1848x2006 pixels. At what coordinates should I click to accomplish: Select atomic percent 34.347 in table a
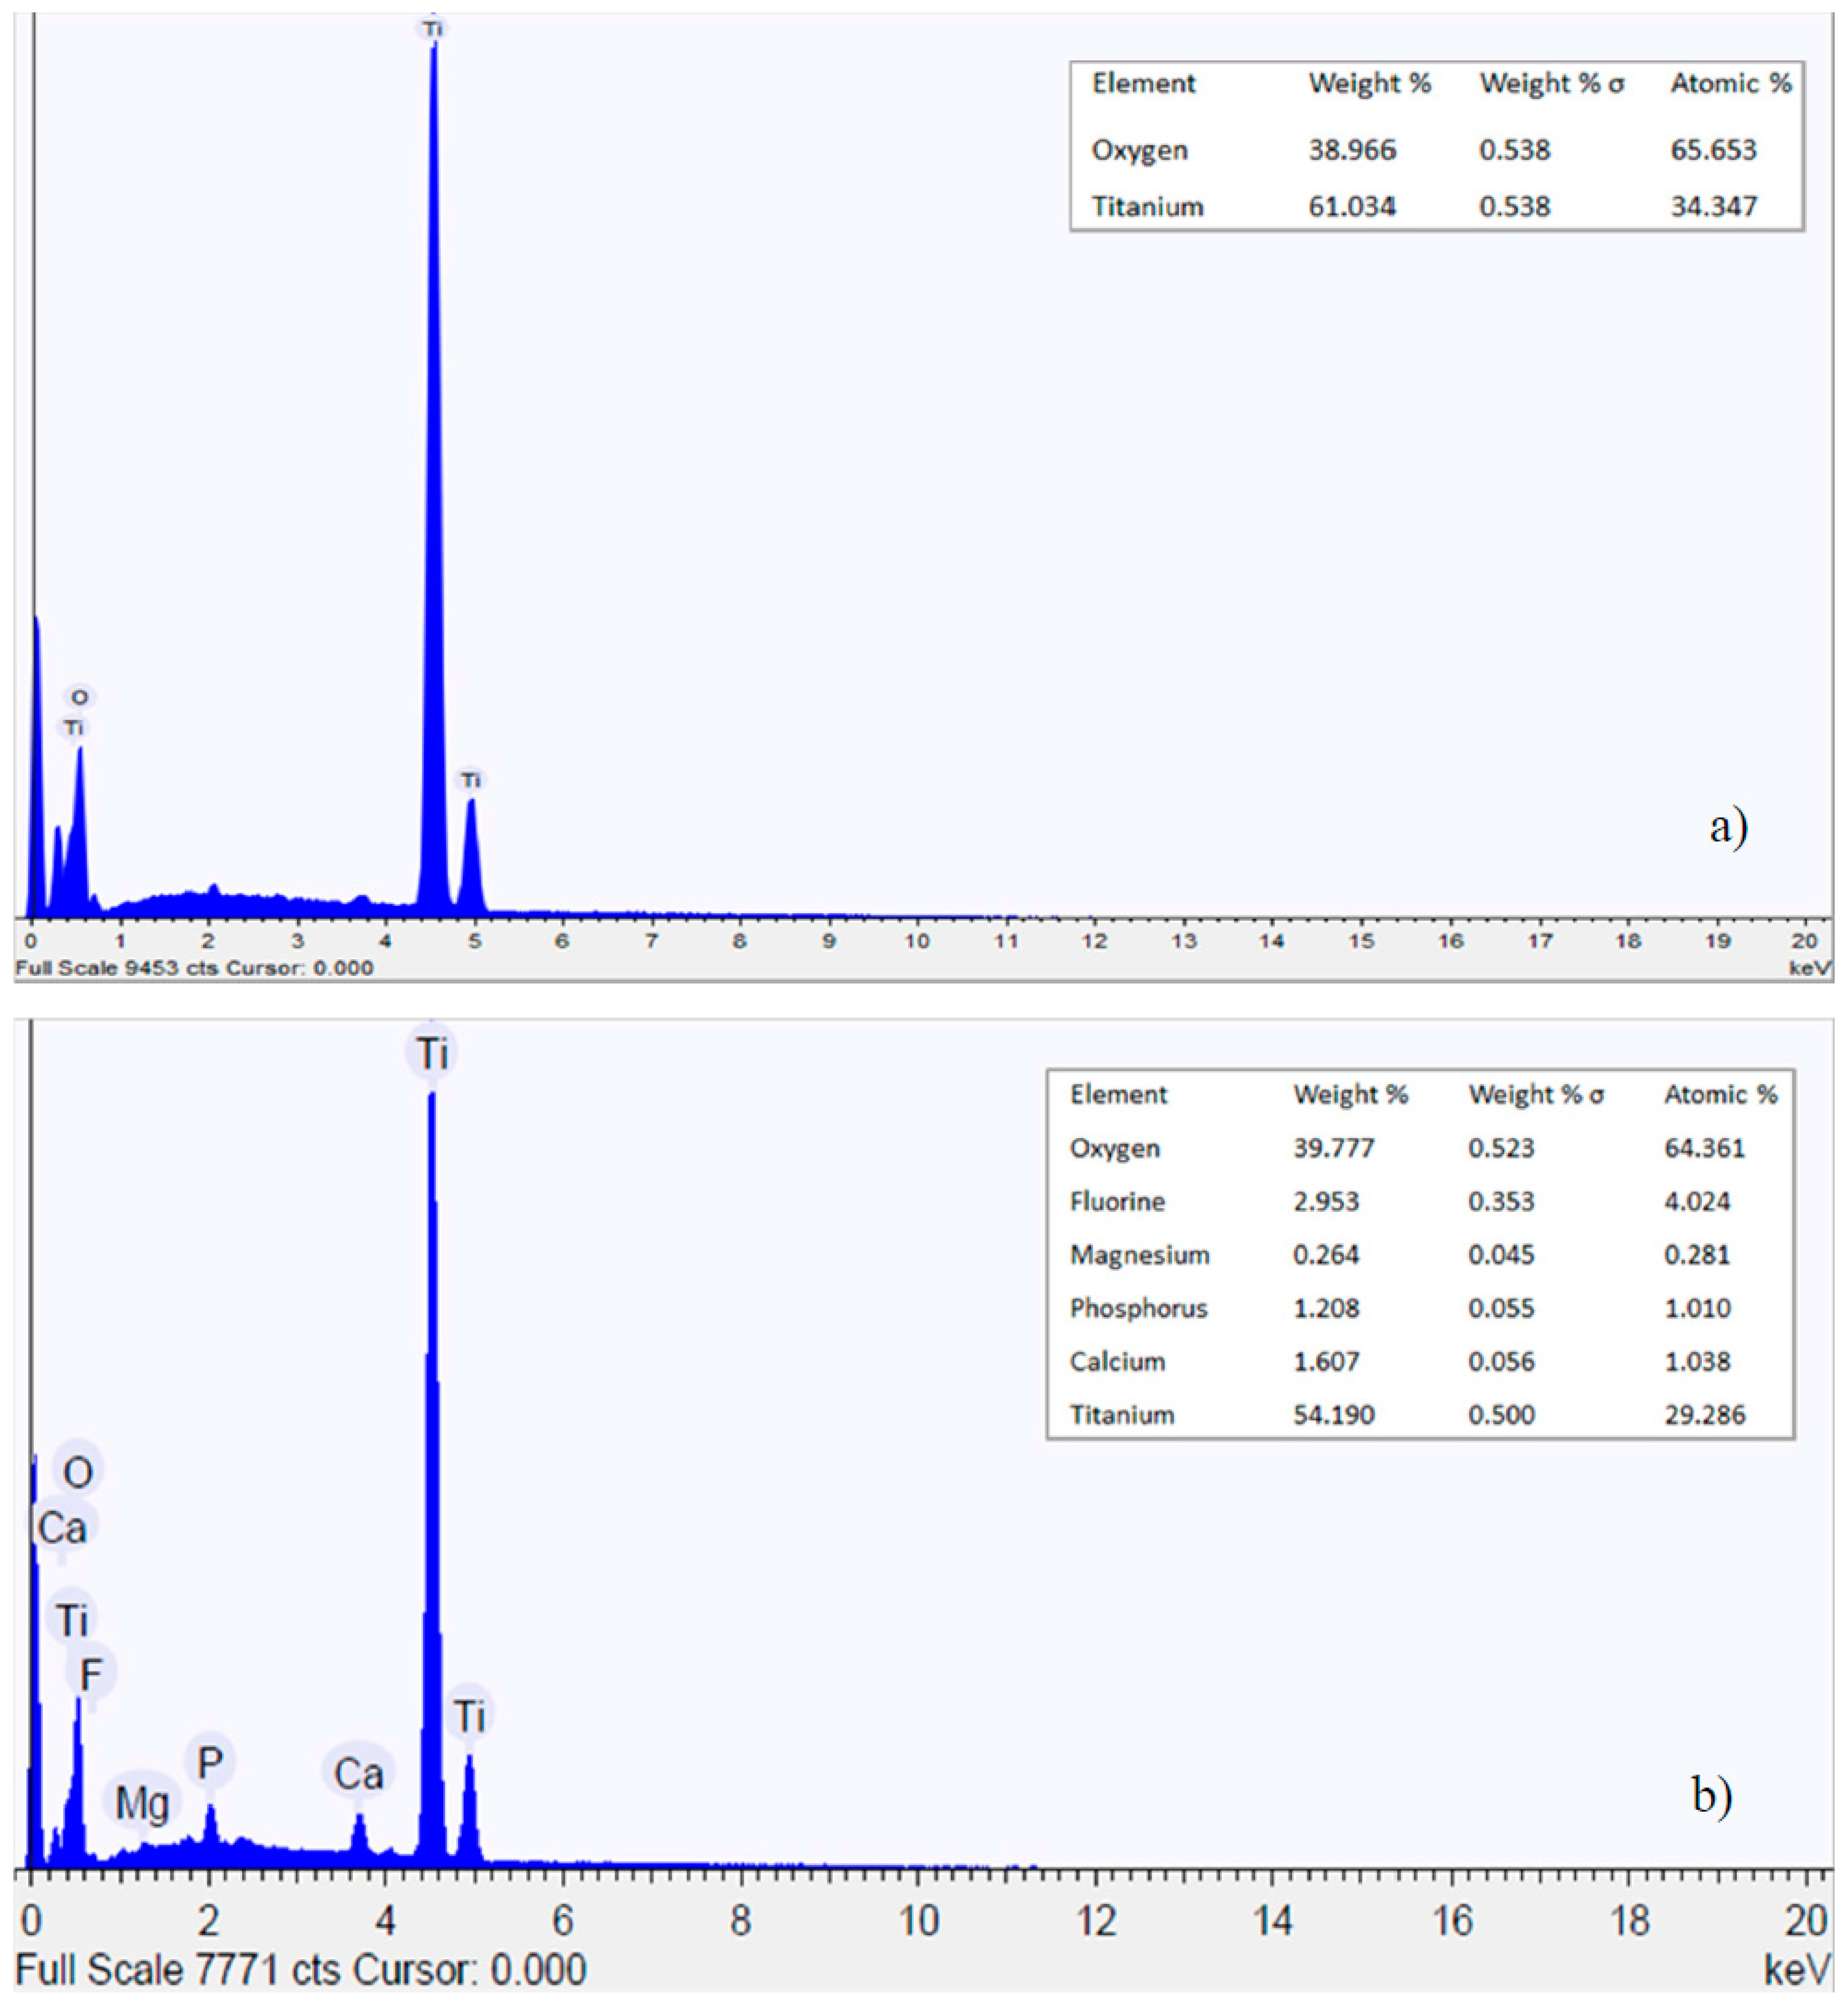[1713, 207]
